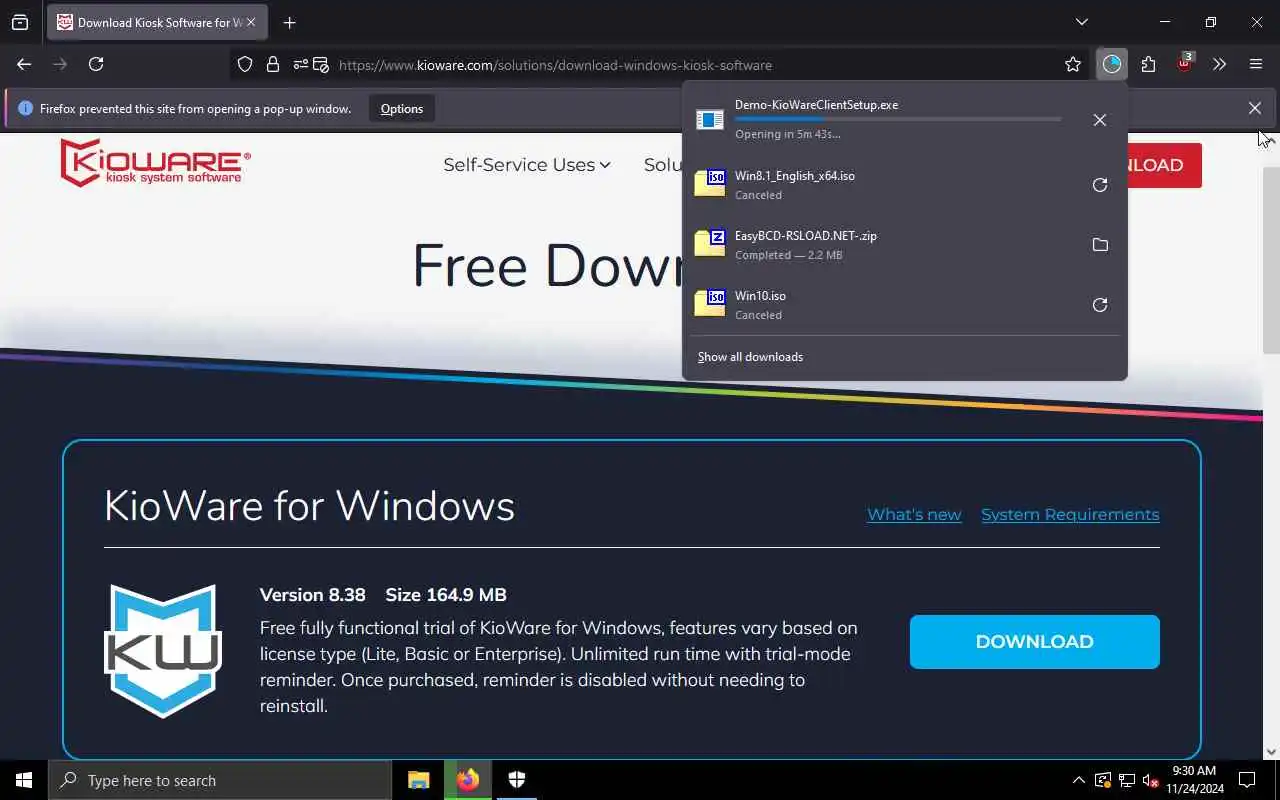The image size is (1280, 800).
Task: Toggle the downloads panel toolbar button
Action: coord(1112,64)
